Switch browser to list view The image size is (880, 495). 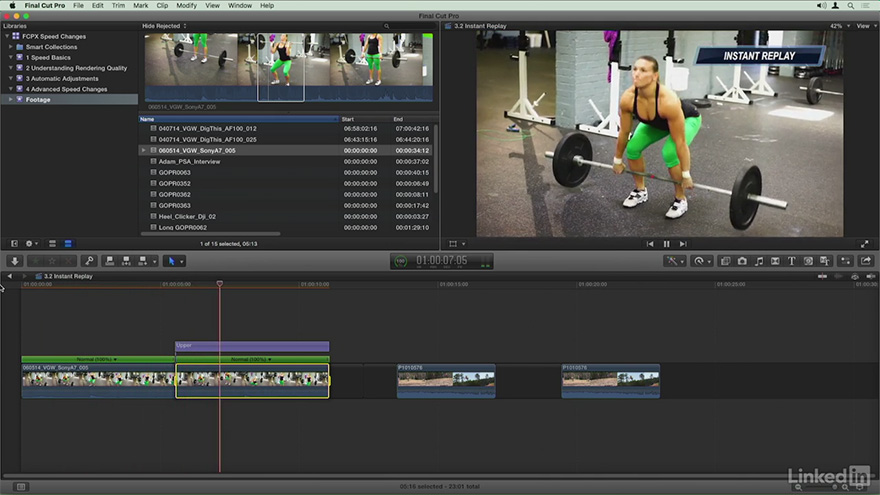pyautogui.click(x=68, y=244)
